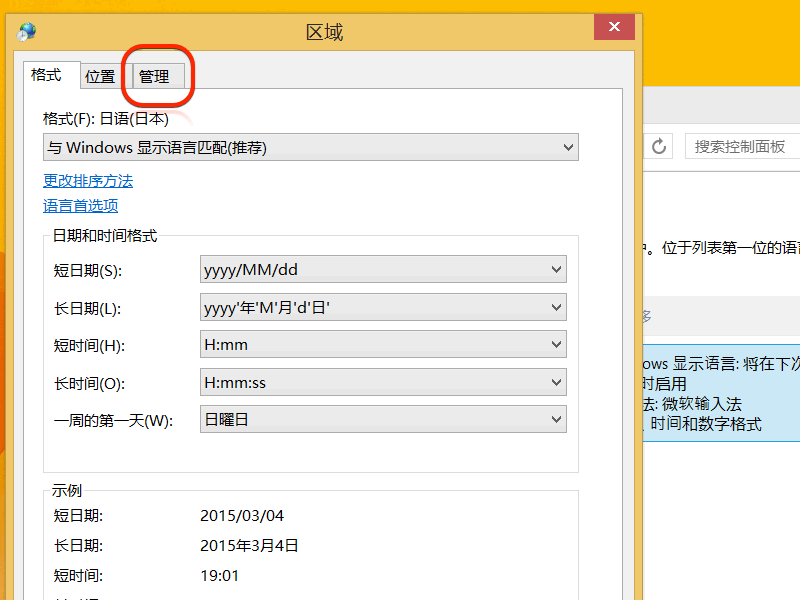Go to the 管理 tab
Viewport: 800px width, 600px height.
pyautogui.click(x=154, y=76)
